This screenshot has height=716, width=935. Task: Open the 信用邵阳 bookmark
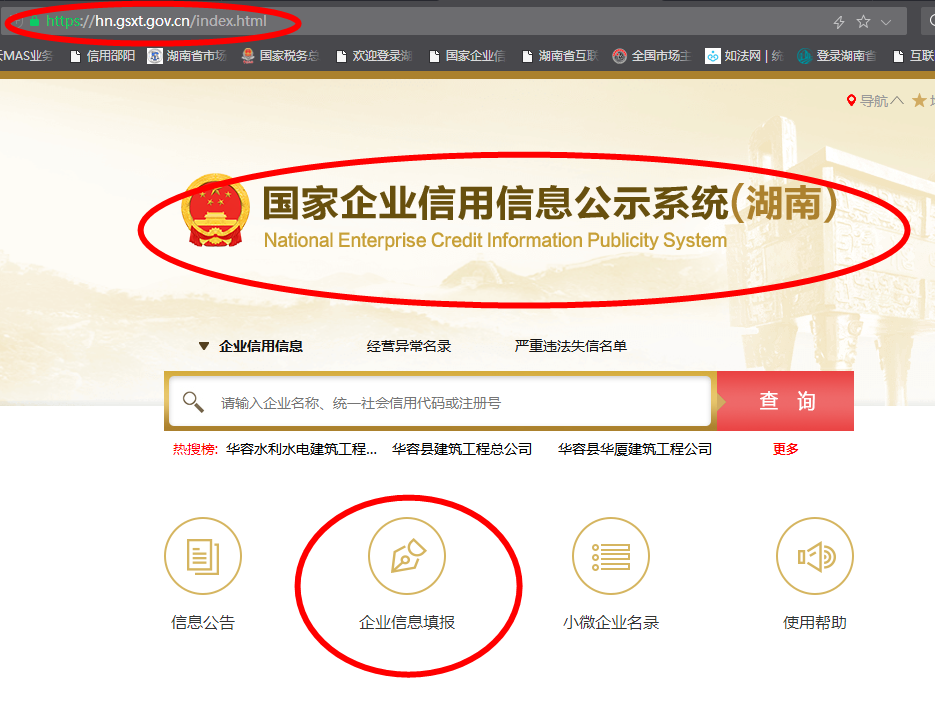[103, 56]
